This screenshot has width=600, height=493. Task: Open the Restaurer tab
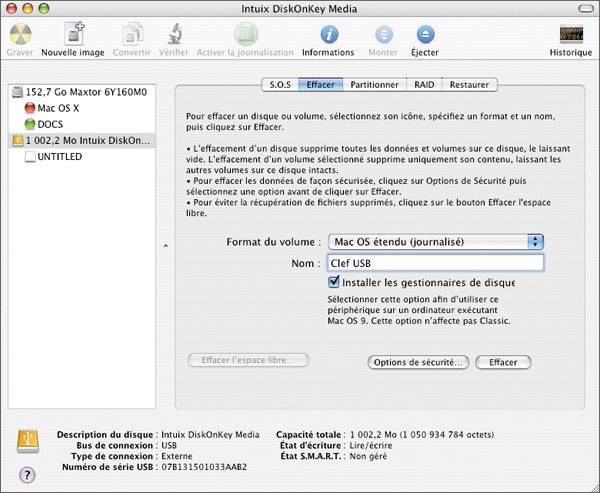(470, 85)
